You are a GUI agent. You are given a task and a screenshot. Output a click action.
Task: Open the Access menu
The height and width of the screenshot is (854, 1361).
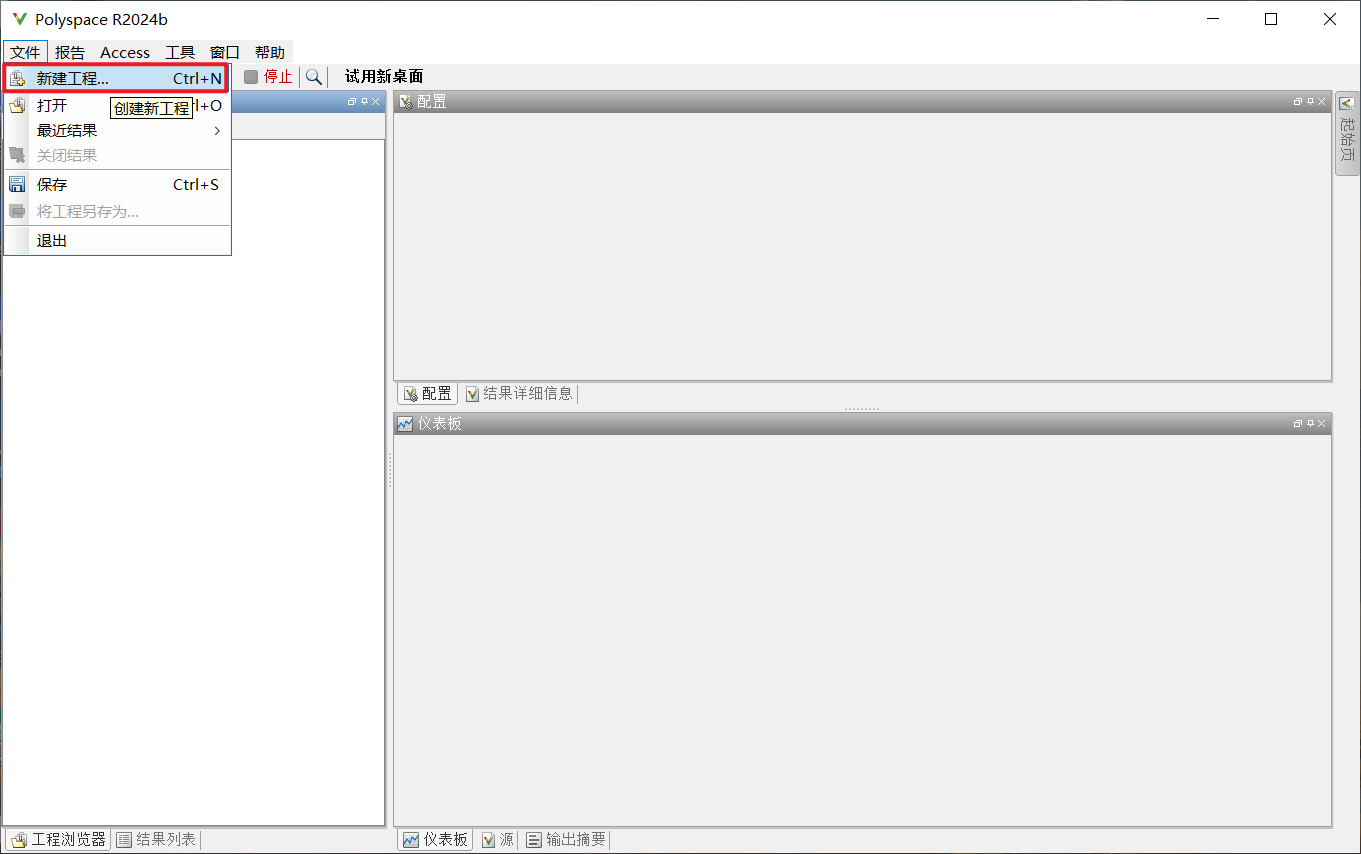tap(125, 52)
